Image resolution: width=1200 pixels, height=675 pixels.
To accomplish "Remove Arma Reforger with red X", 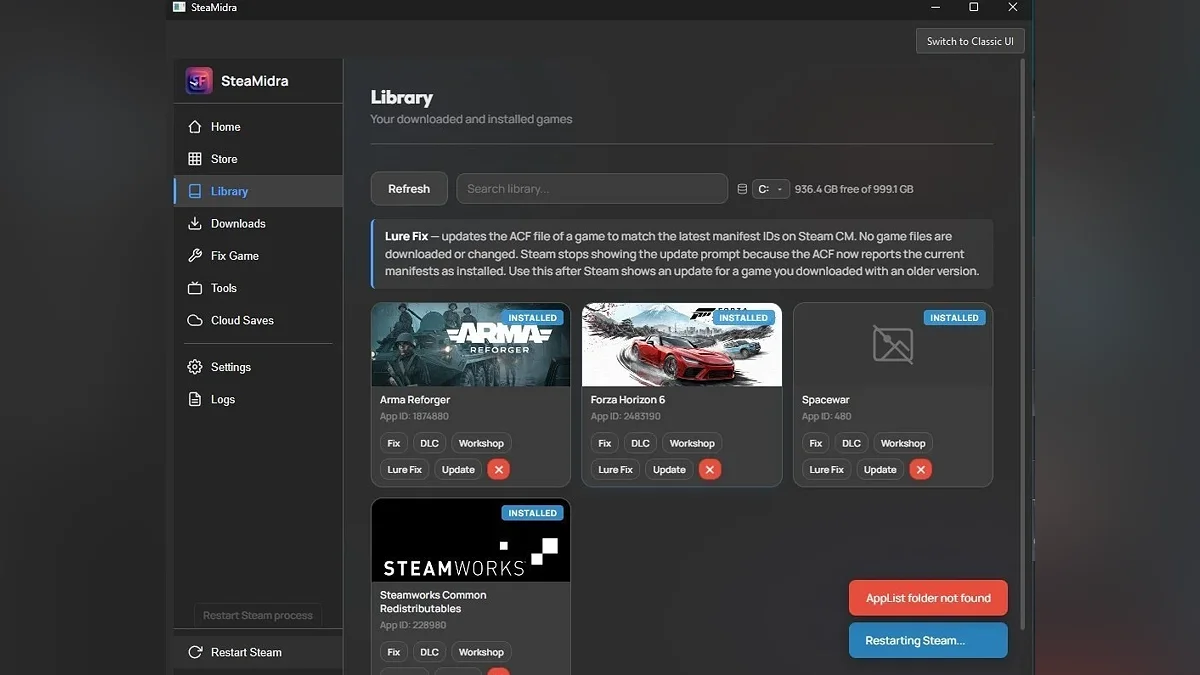I will pyautogui.click(x=498, y=469).
